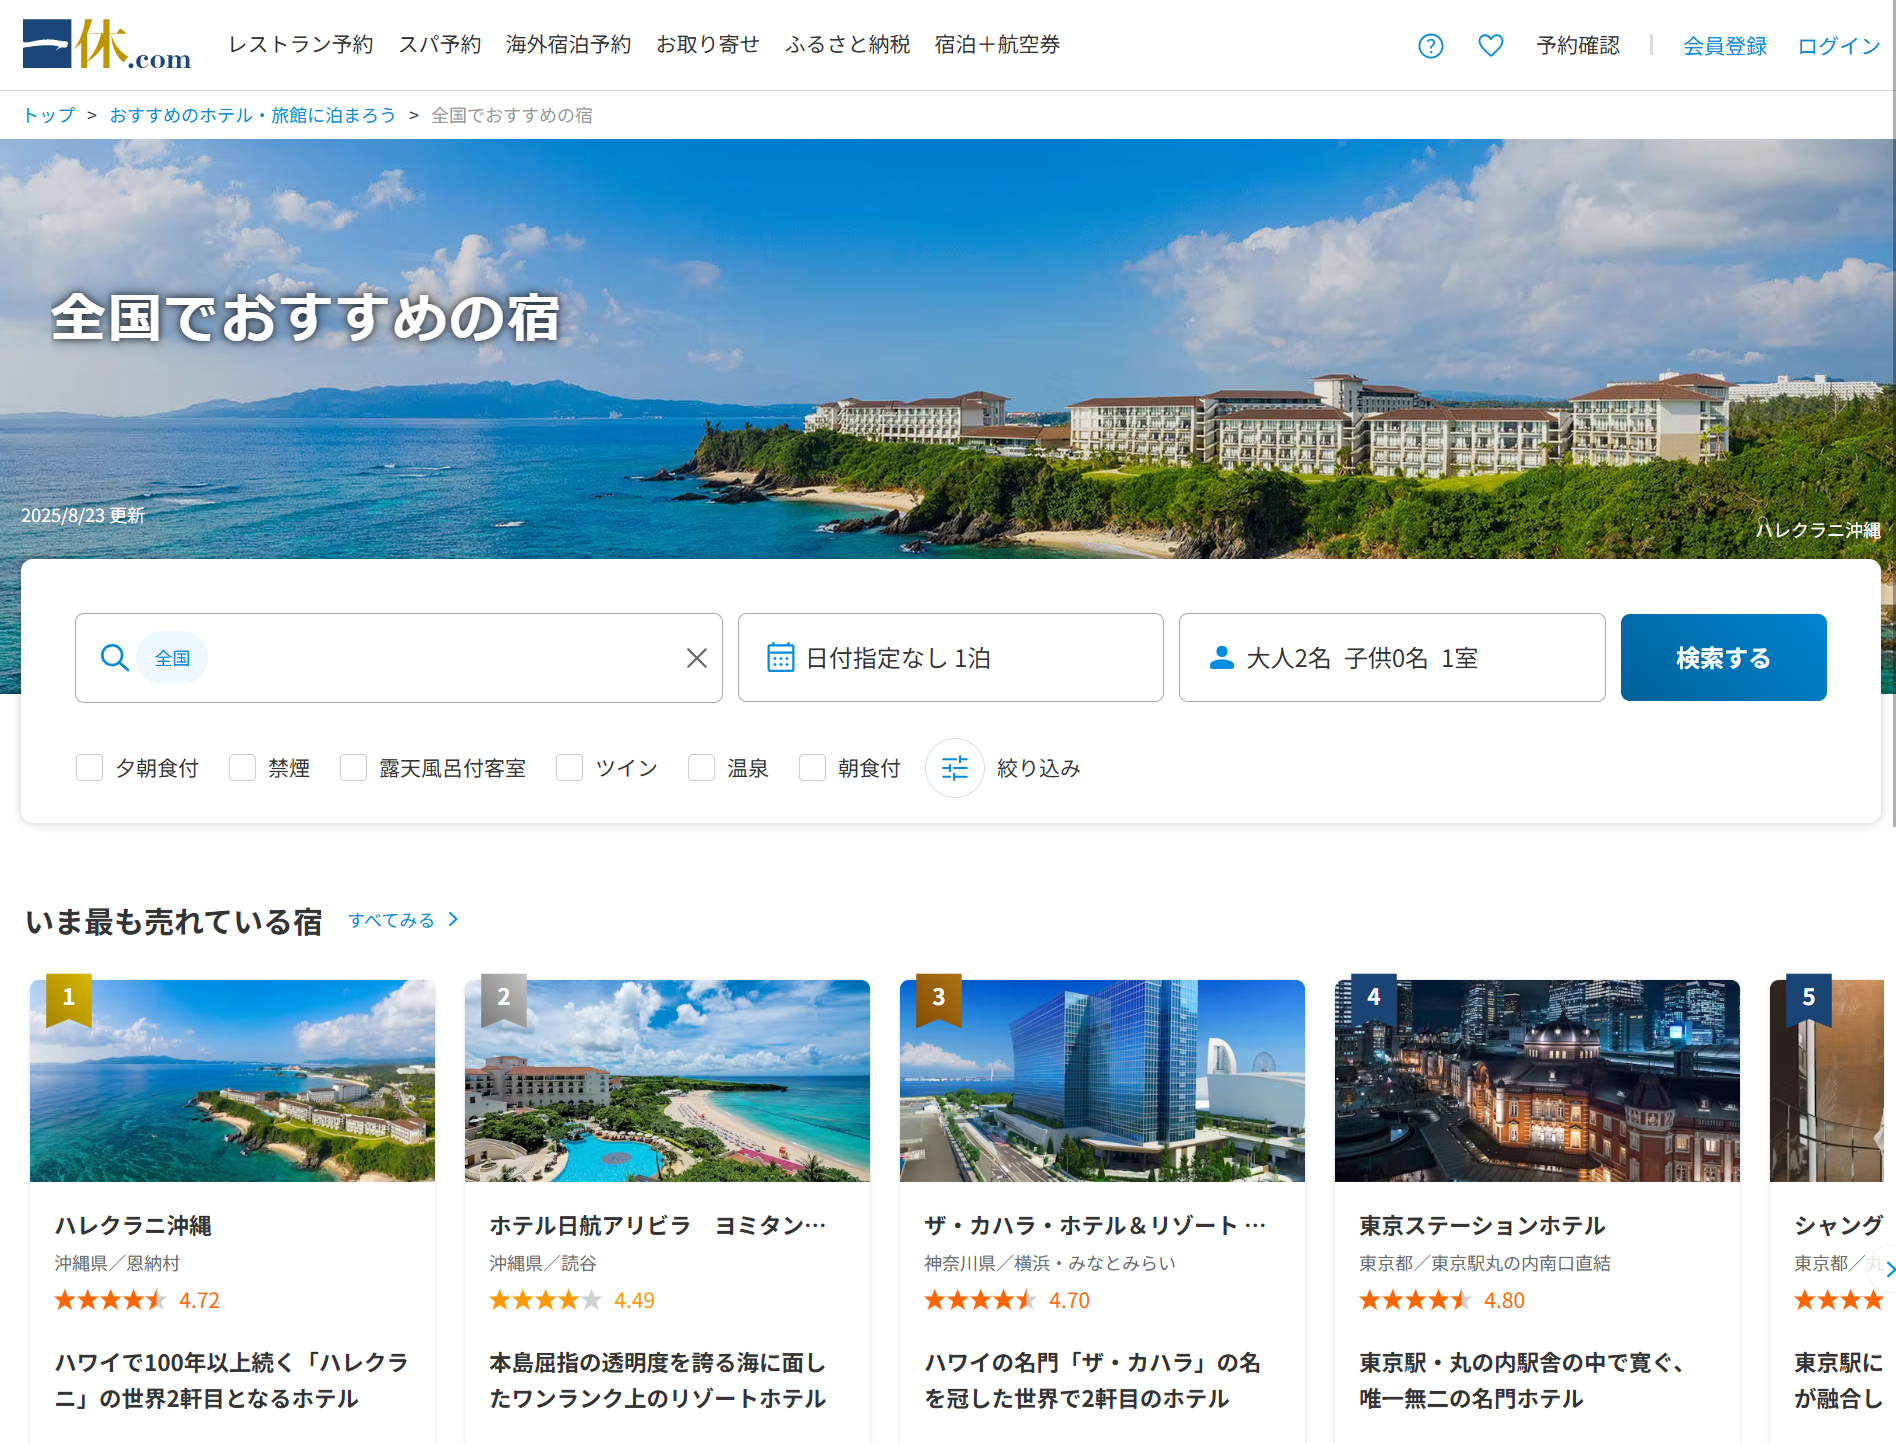Open 宿泊＋航空券 in the header
Image resolution: width=1896 pixels, height=1443 pixels.
(x=997, y=45)
